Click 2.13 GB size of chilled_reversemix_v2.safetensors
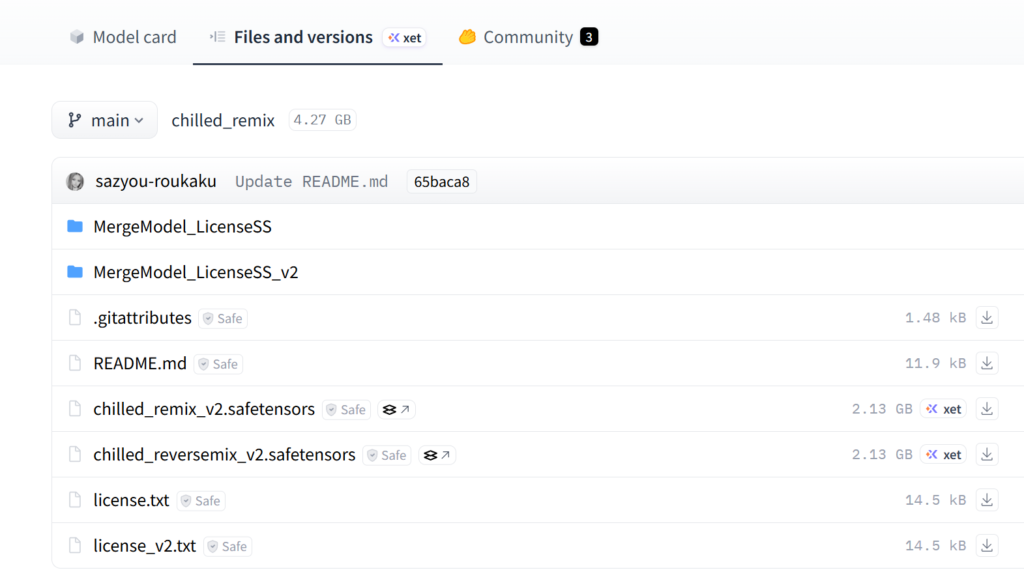The height and width of the screenshot is (579, 1024). 882,455
